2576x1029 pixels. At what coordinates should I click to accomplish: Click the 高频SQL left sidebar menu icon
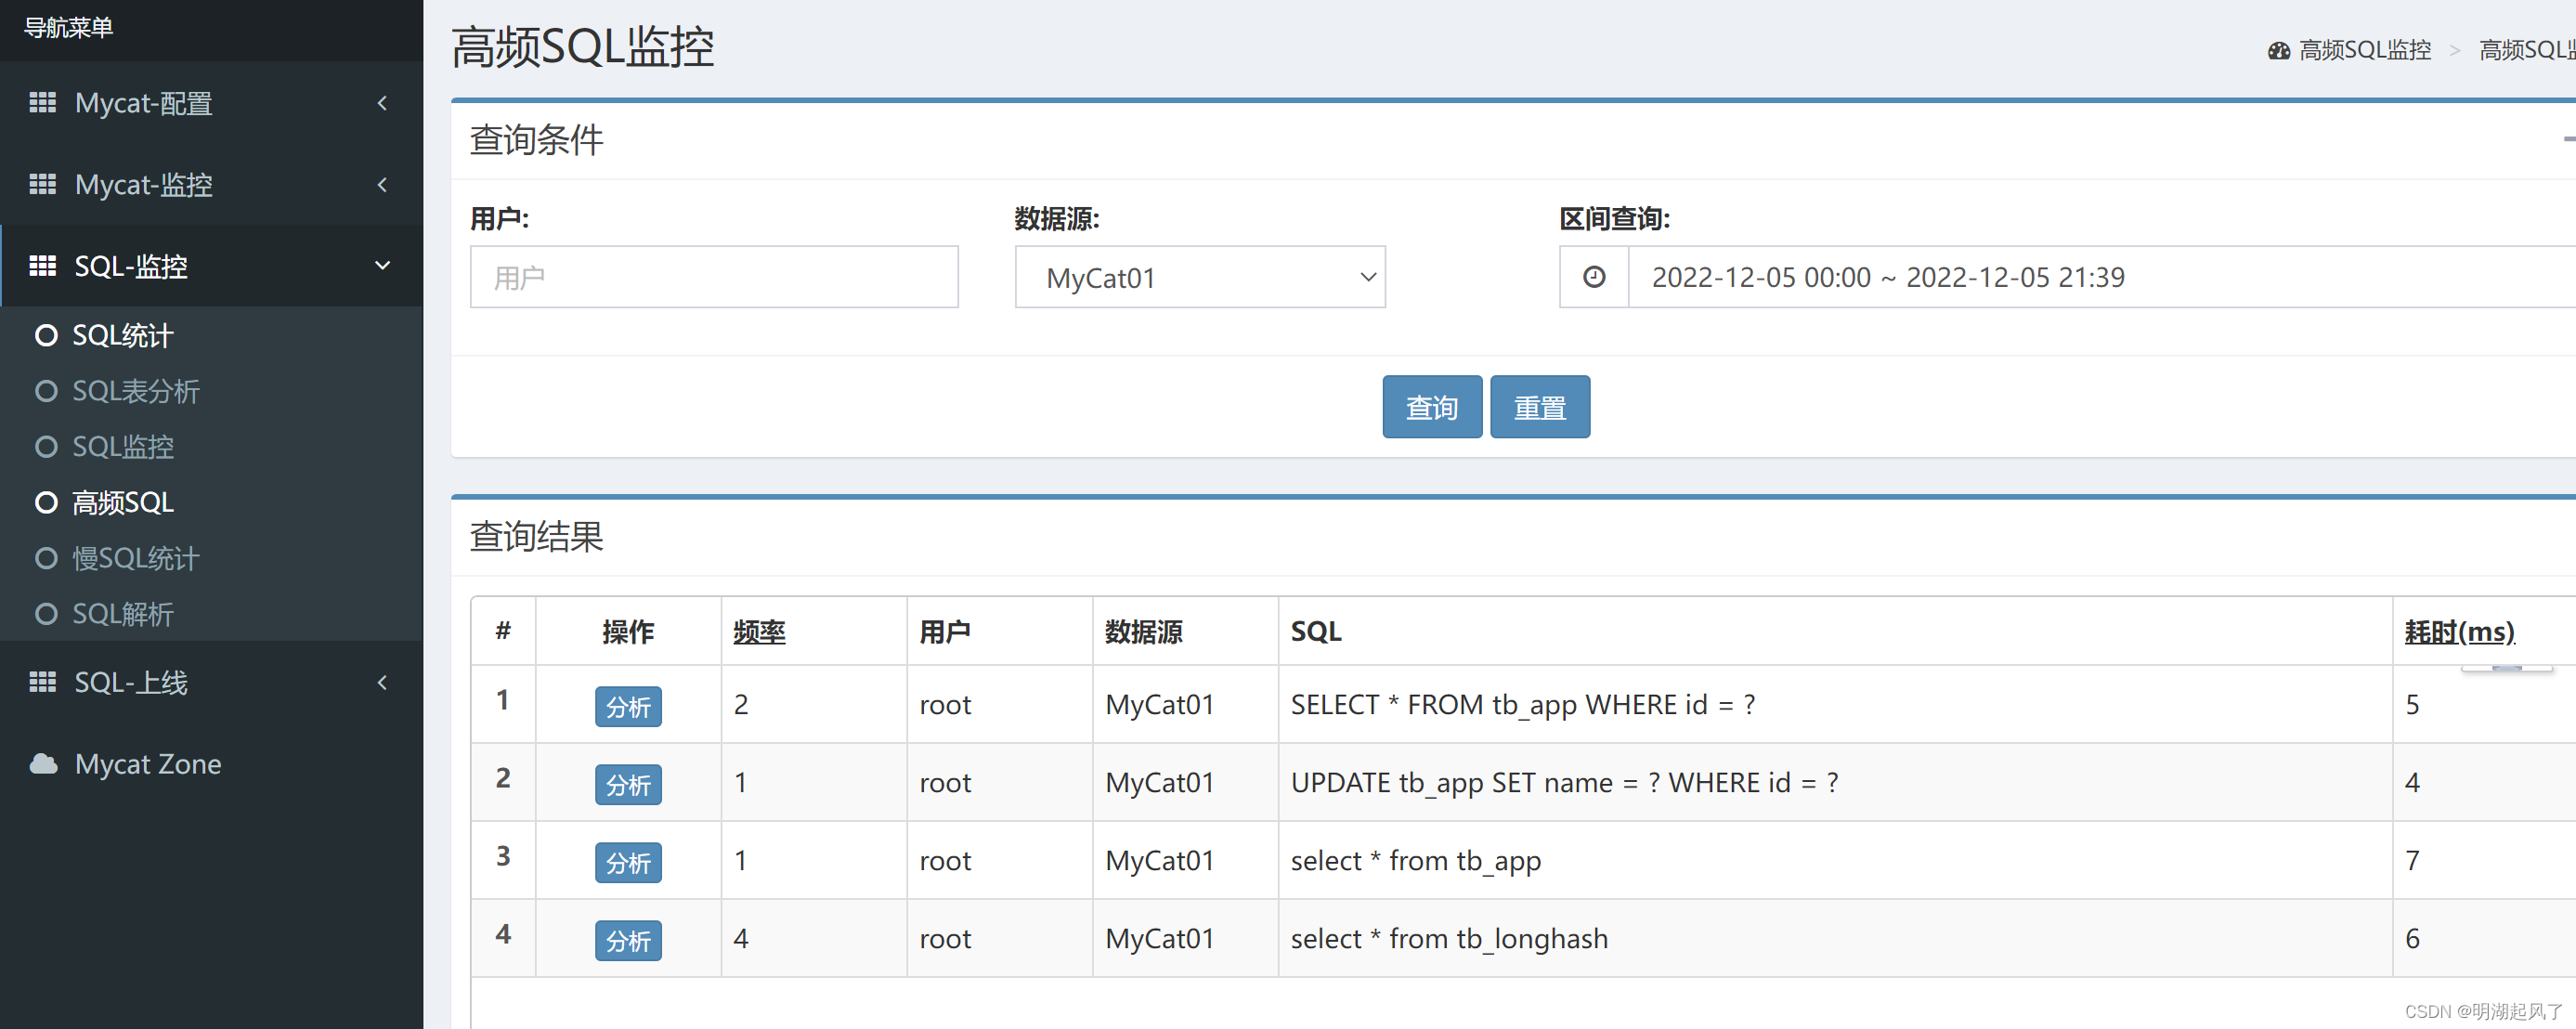pyautogui.click(x=46, y=501)
